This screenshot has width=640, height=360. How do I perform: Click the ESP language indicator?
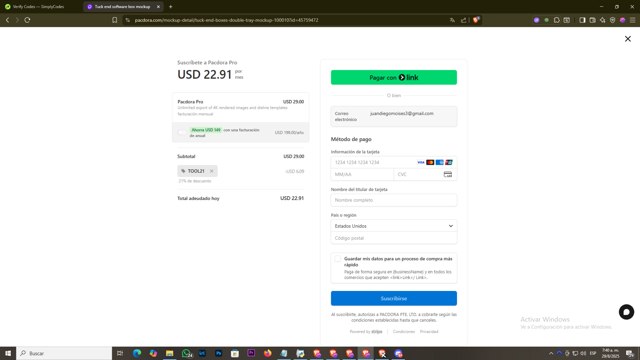[x=593, y=353]
